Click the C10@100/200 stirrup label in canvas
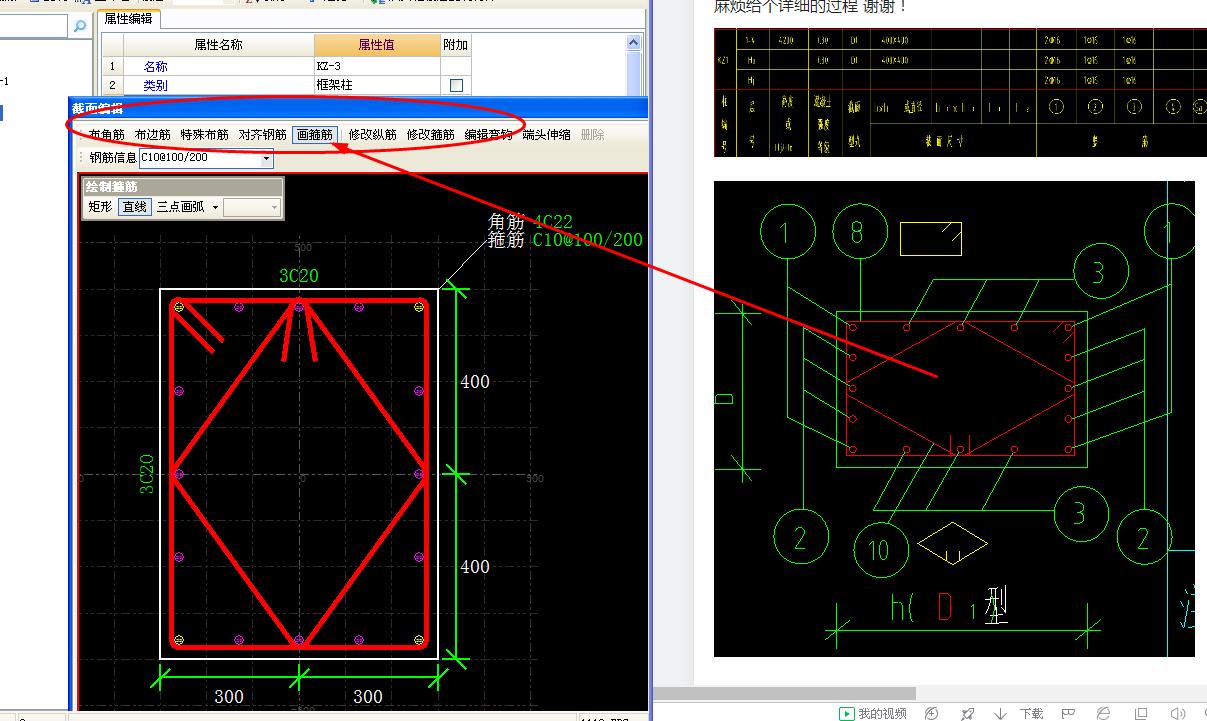1207x721 pixels. [587, 240]
